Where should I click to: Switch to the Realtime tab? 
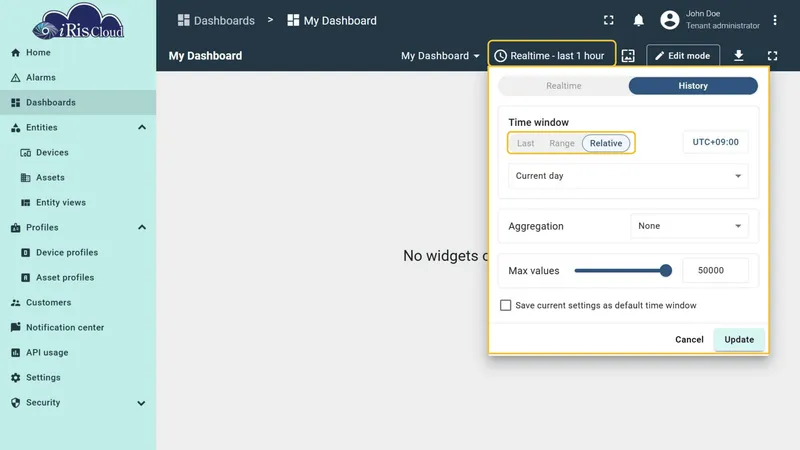tap(563, 86)
